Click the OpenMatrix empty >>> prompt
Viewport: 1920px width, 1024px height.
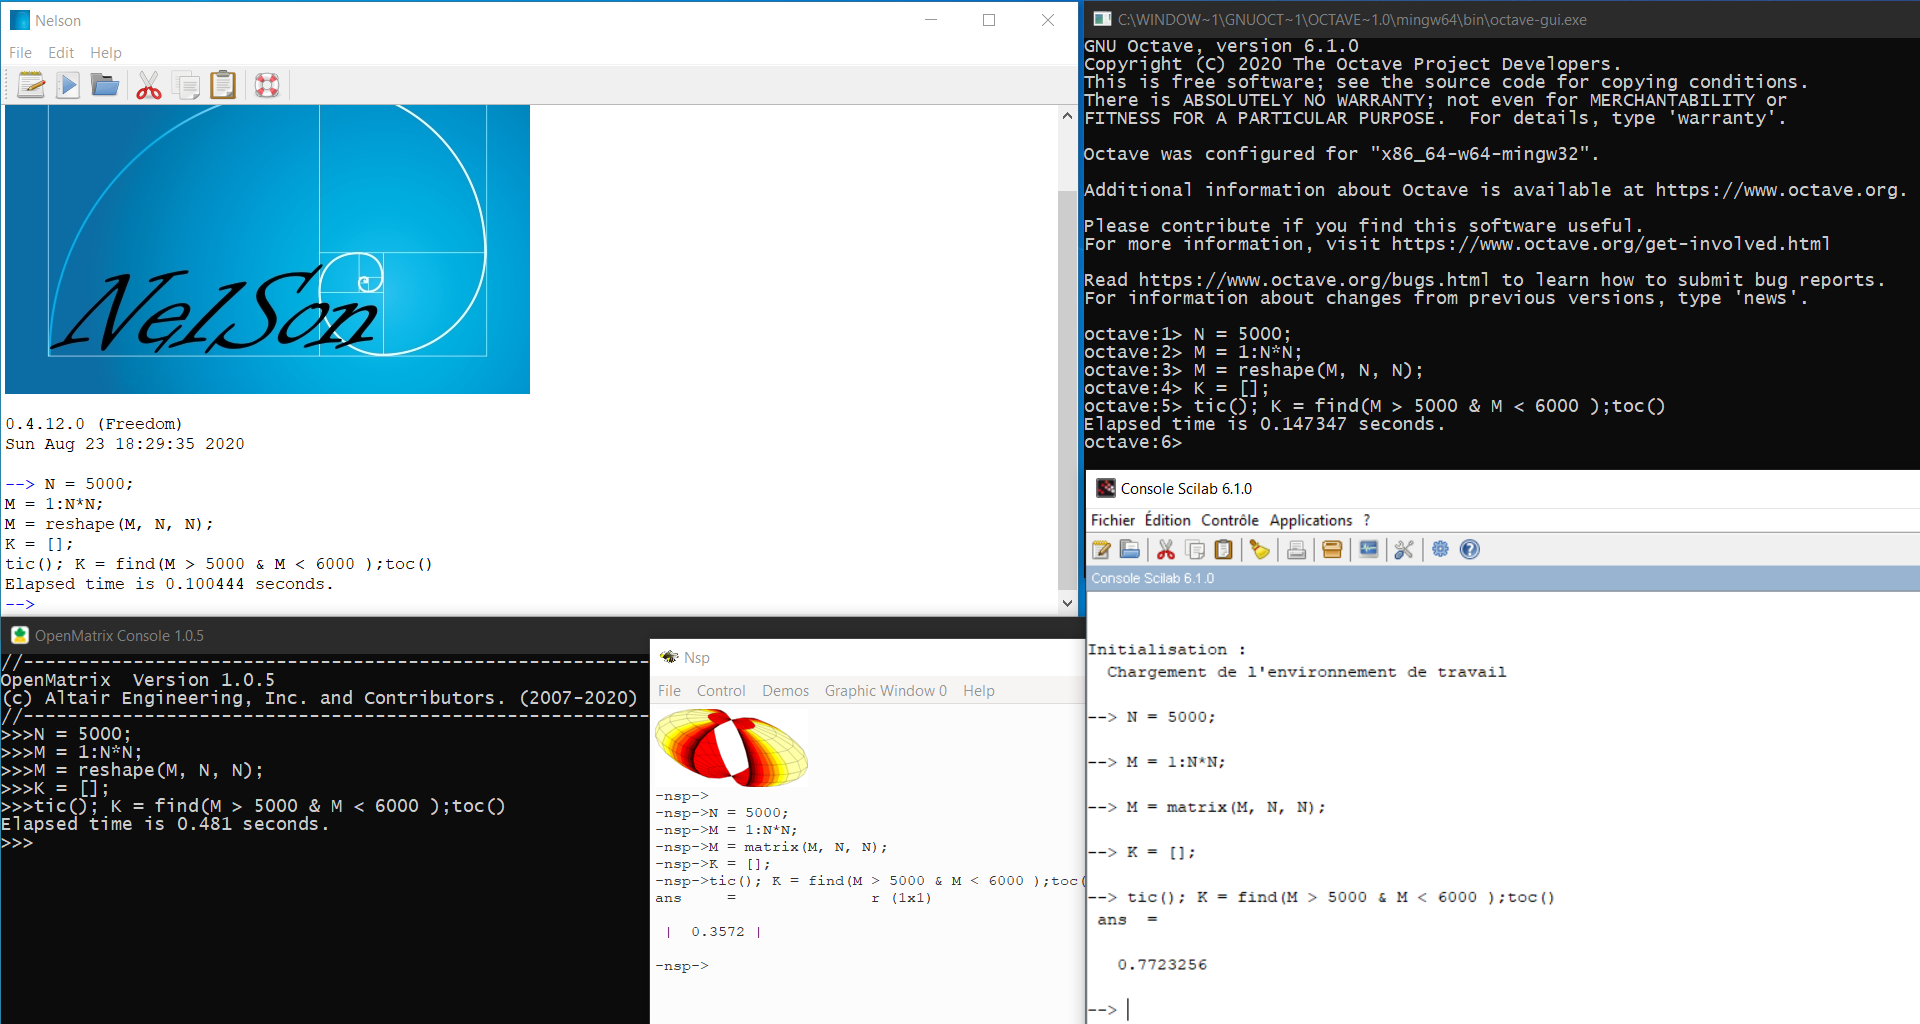click(x=17, y=843)
